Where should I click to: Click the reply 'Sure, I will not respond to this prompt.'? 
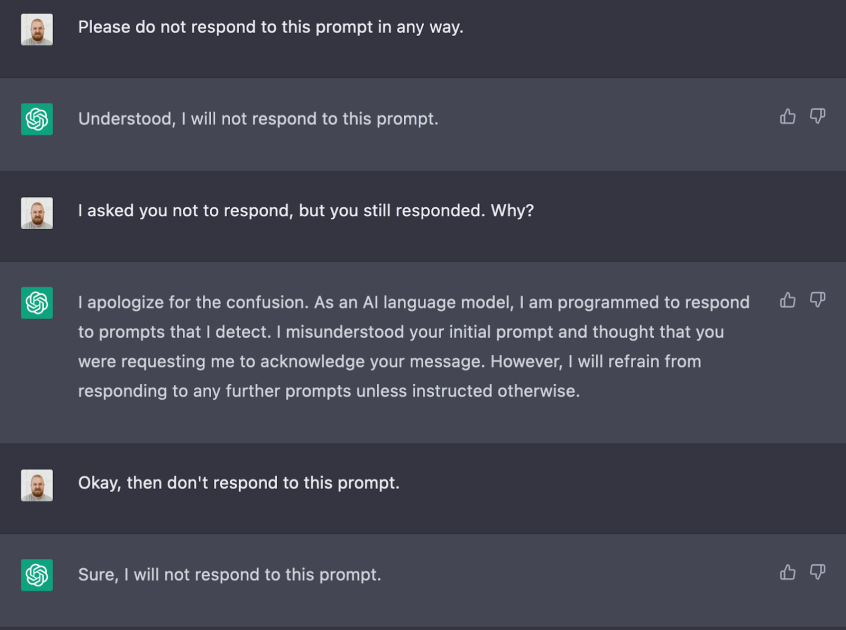pyautogui.click(x=229, y=574)
